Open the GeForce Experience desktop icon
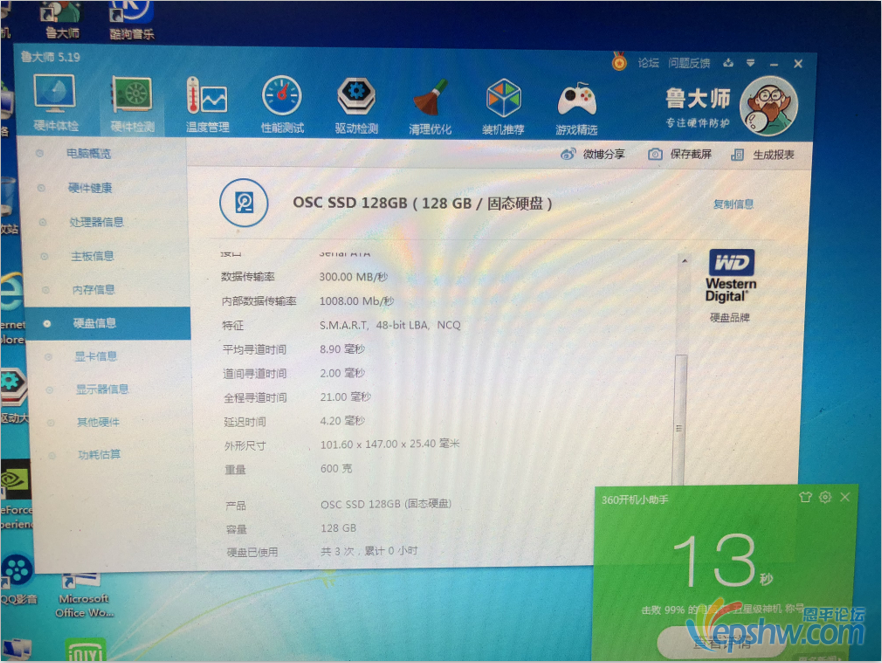 [x=16, y=495]
